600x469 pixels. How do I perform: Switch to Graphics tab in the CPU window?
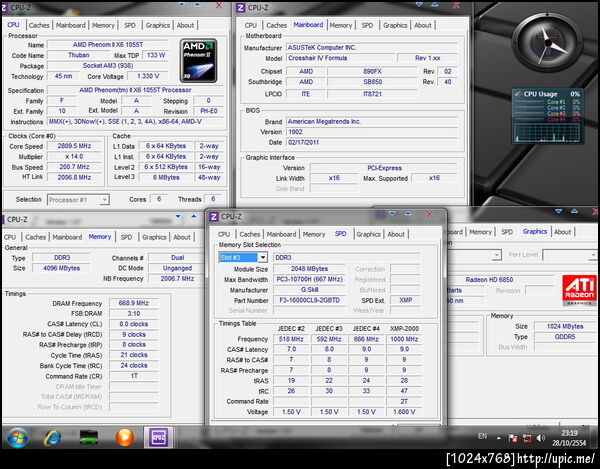(158, 25)
